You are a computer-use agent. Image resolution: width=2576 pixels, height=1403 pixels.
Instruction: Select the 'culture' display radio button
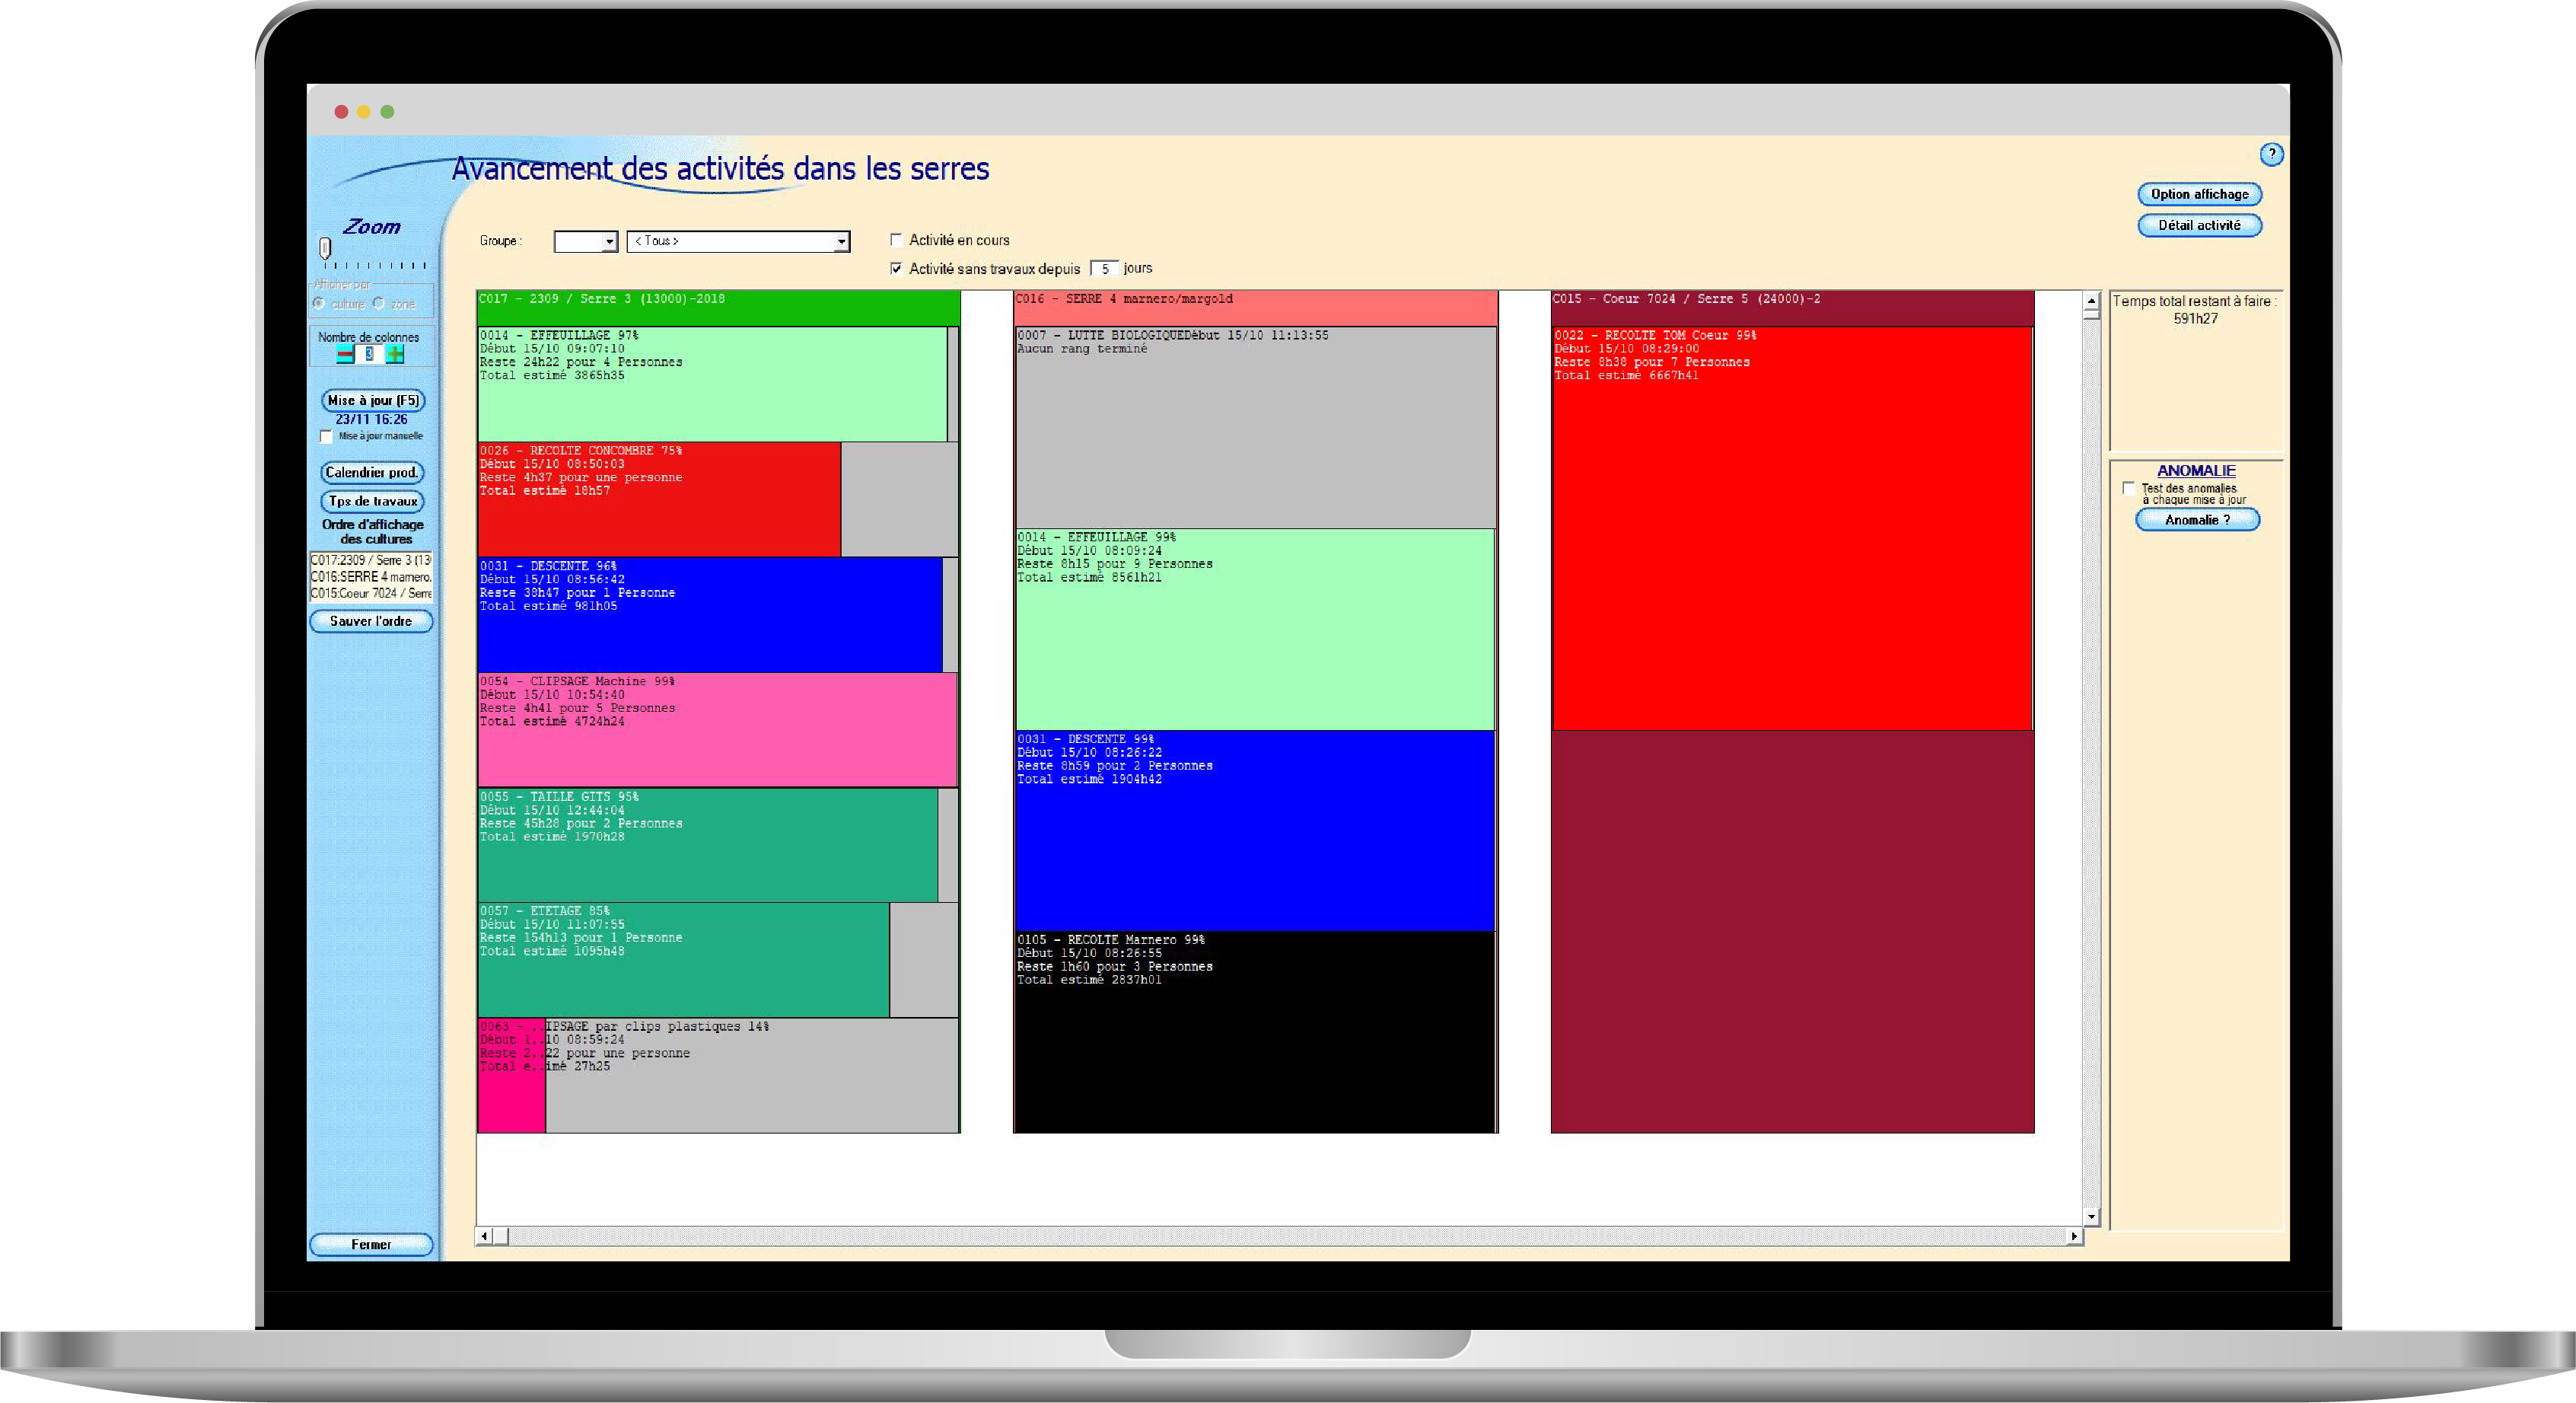pos(319,303)
